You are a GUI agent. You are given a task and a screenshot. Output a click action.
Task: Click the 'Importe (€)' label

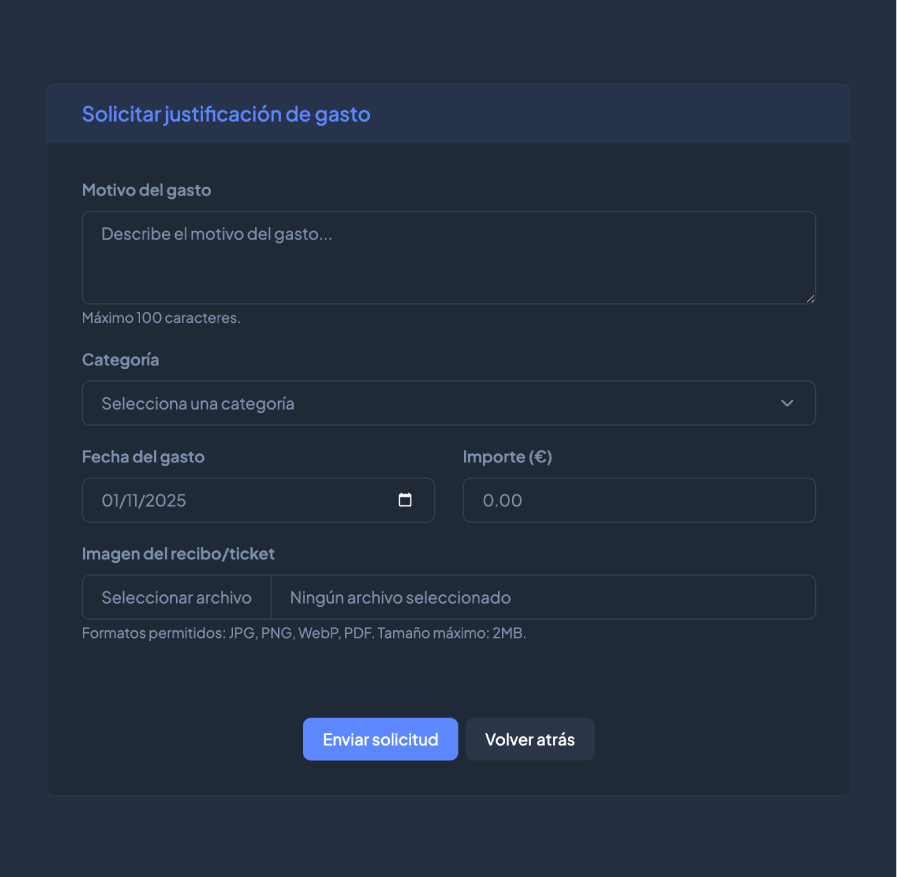point(507,457)
